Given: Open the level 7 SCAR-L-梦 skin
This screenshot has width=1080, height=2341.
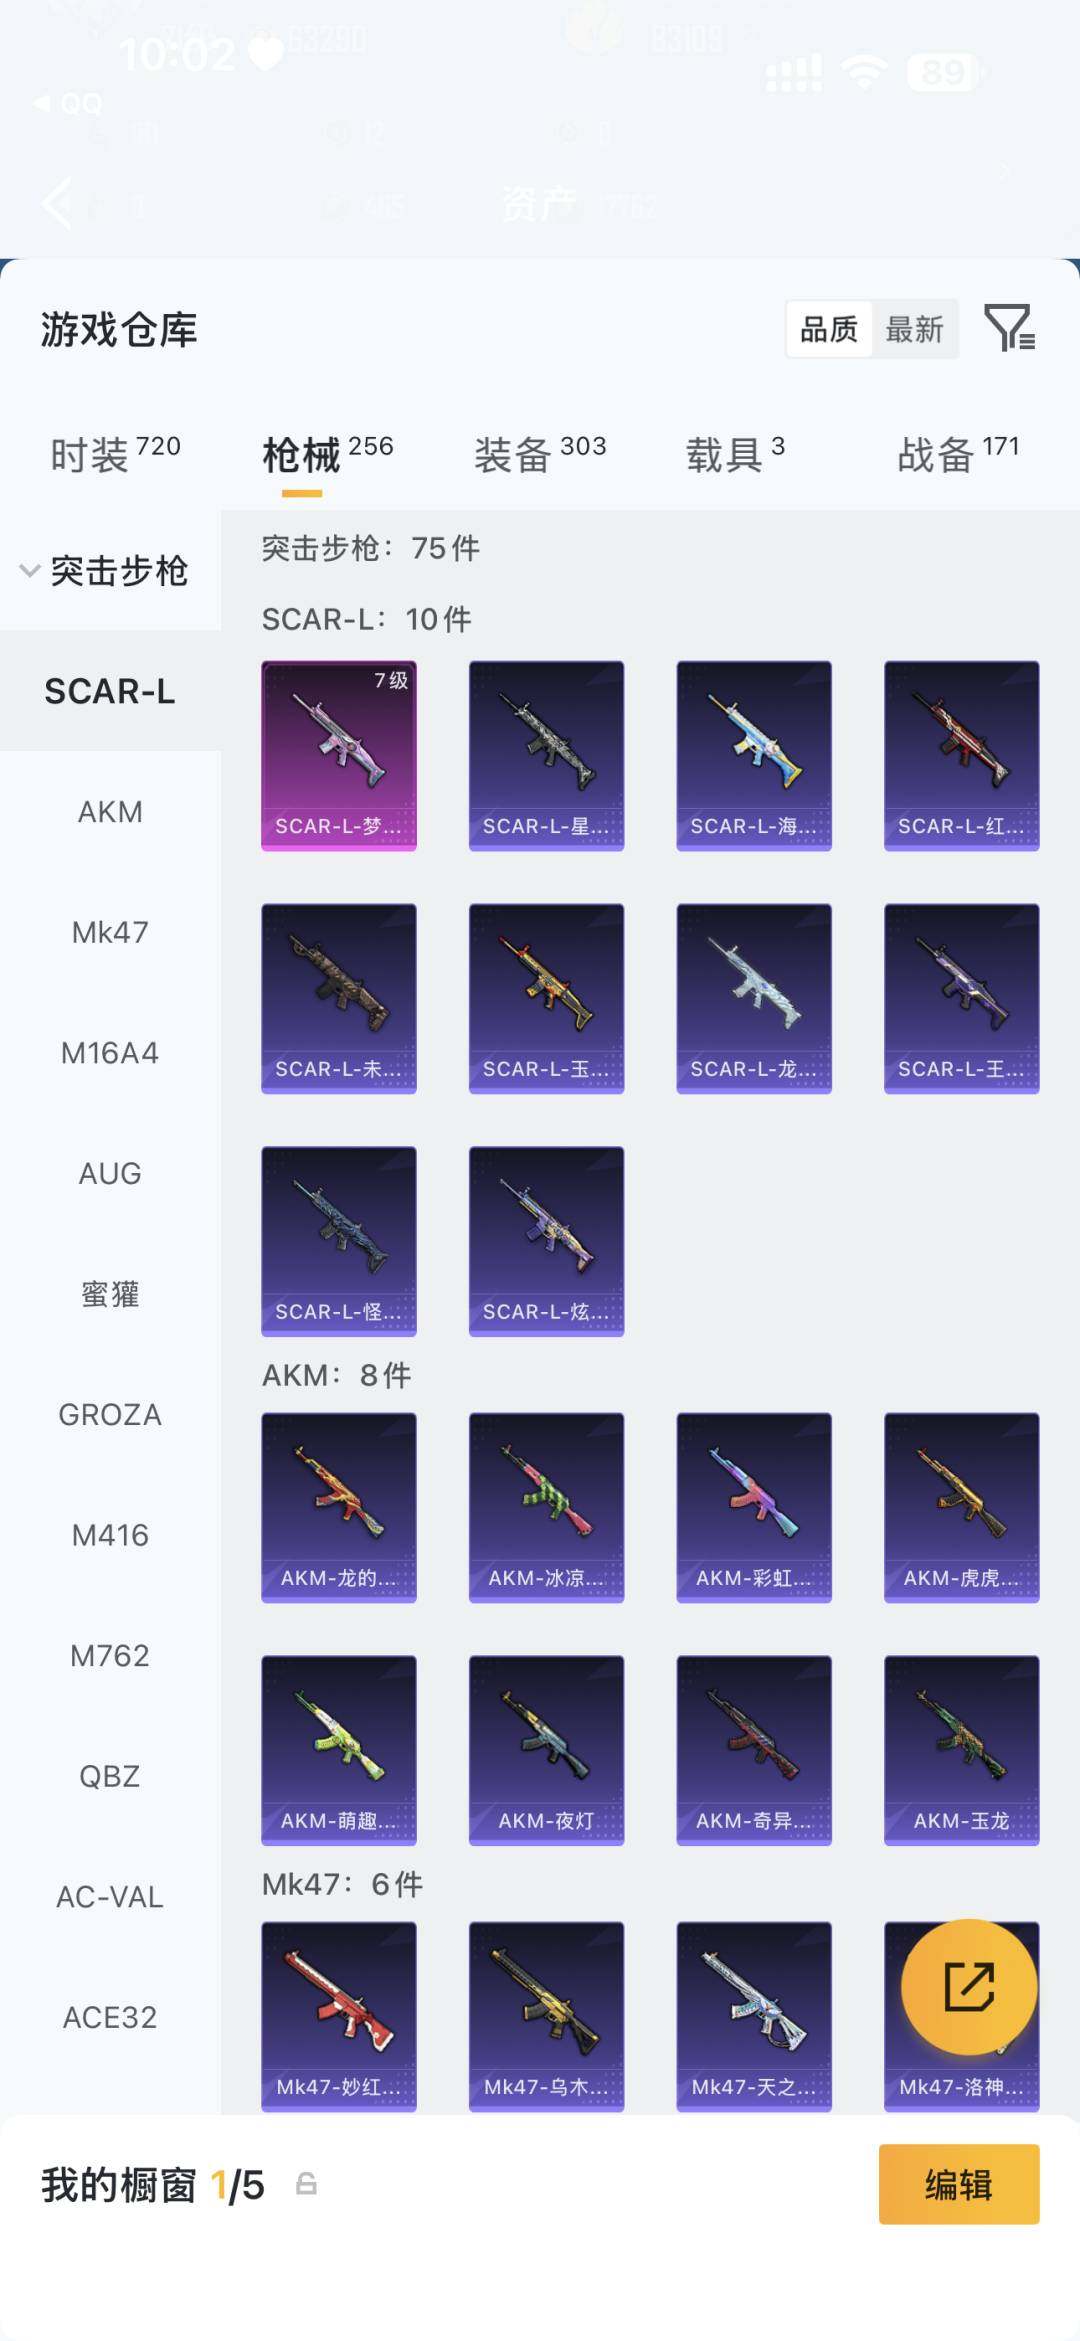Looking at the screenshot, I should pyautogui.click(x=339, y=756).
